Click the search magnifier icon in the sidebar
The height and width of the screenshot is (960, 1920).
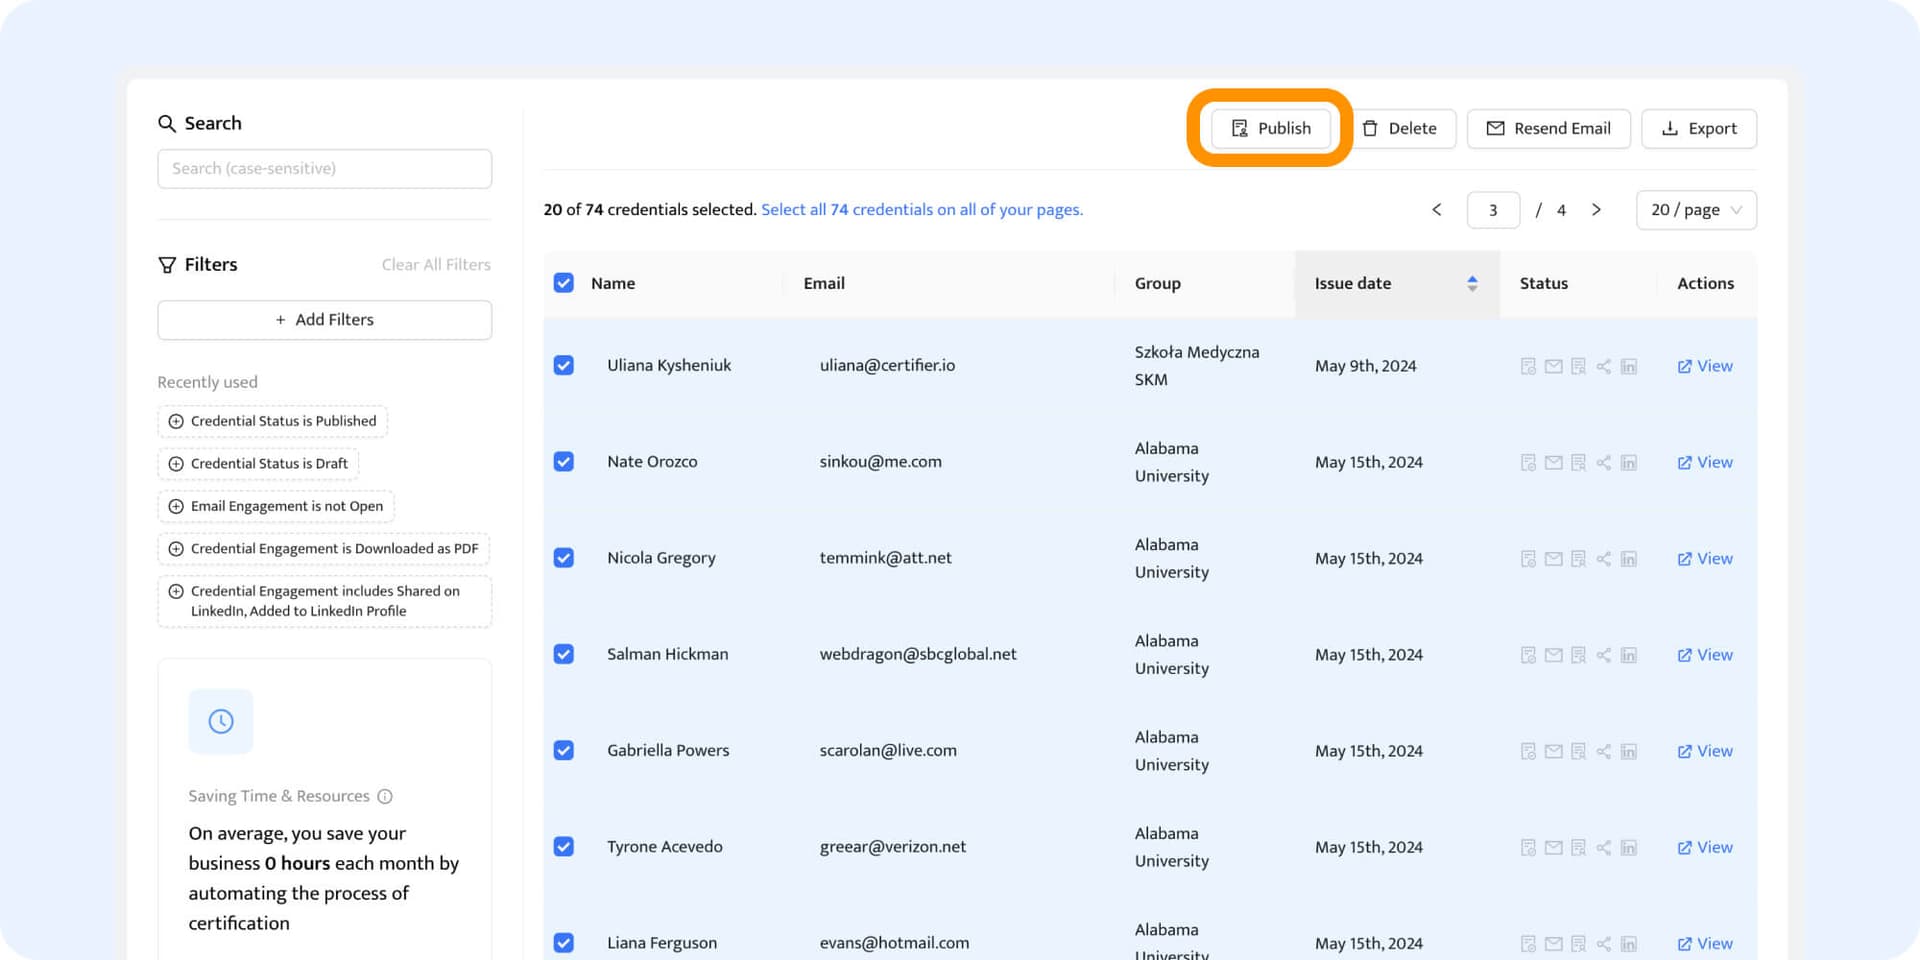click(167, 123)
